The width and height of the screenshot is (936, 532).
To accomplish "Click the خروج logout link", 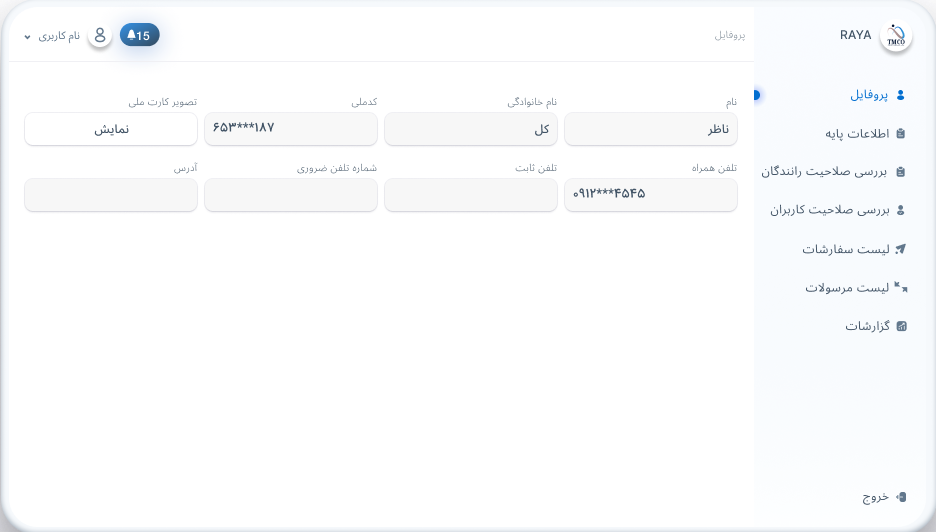I will click(875, 497).
